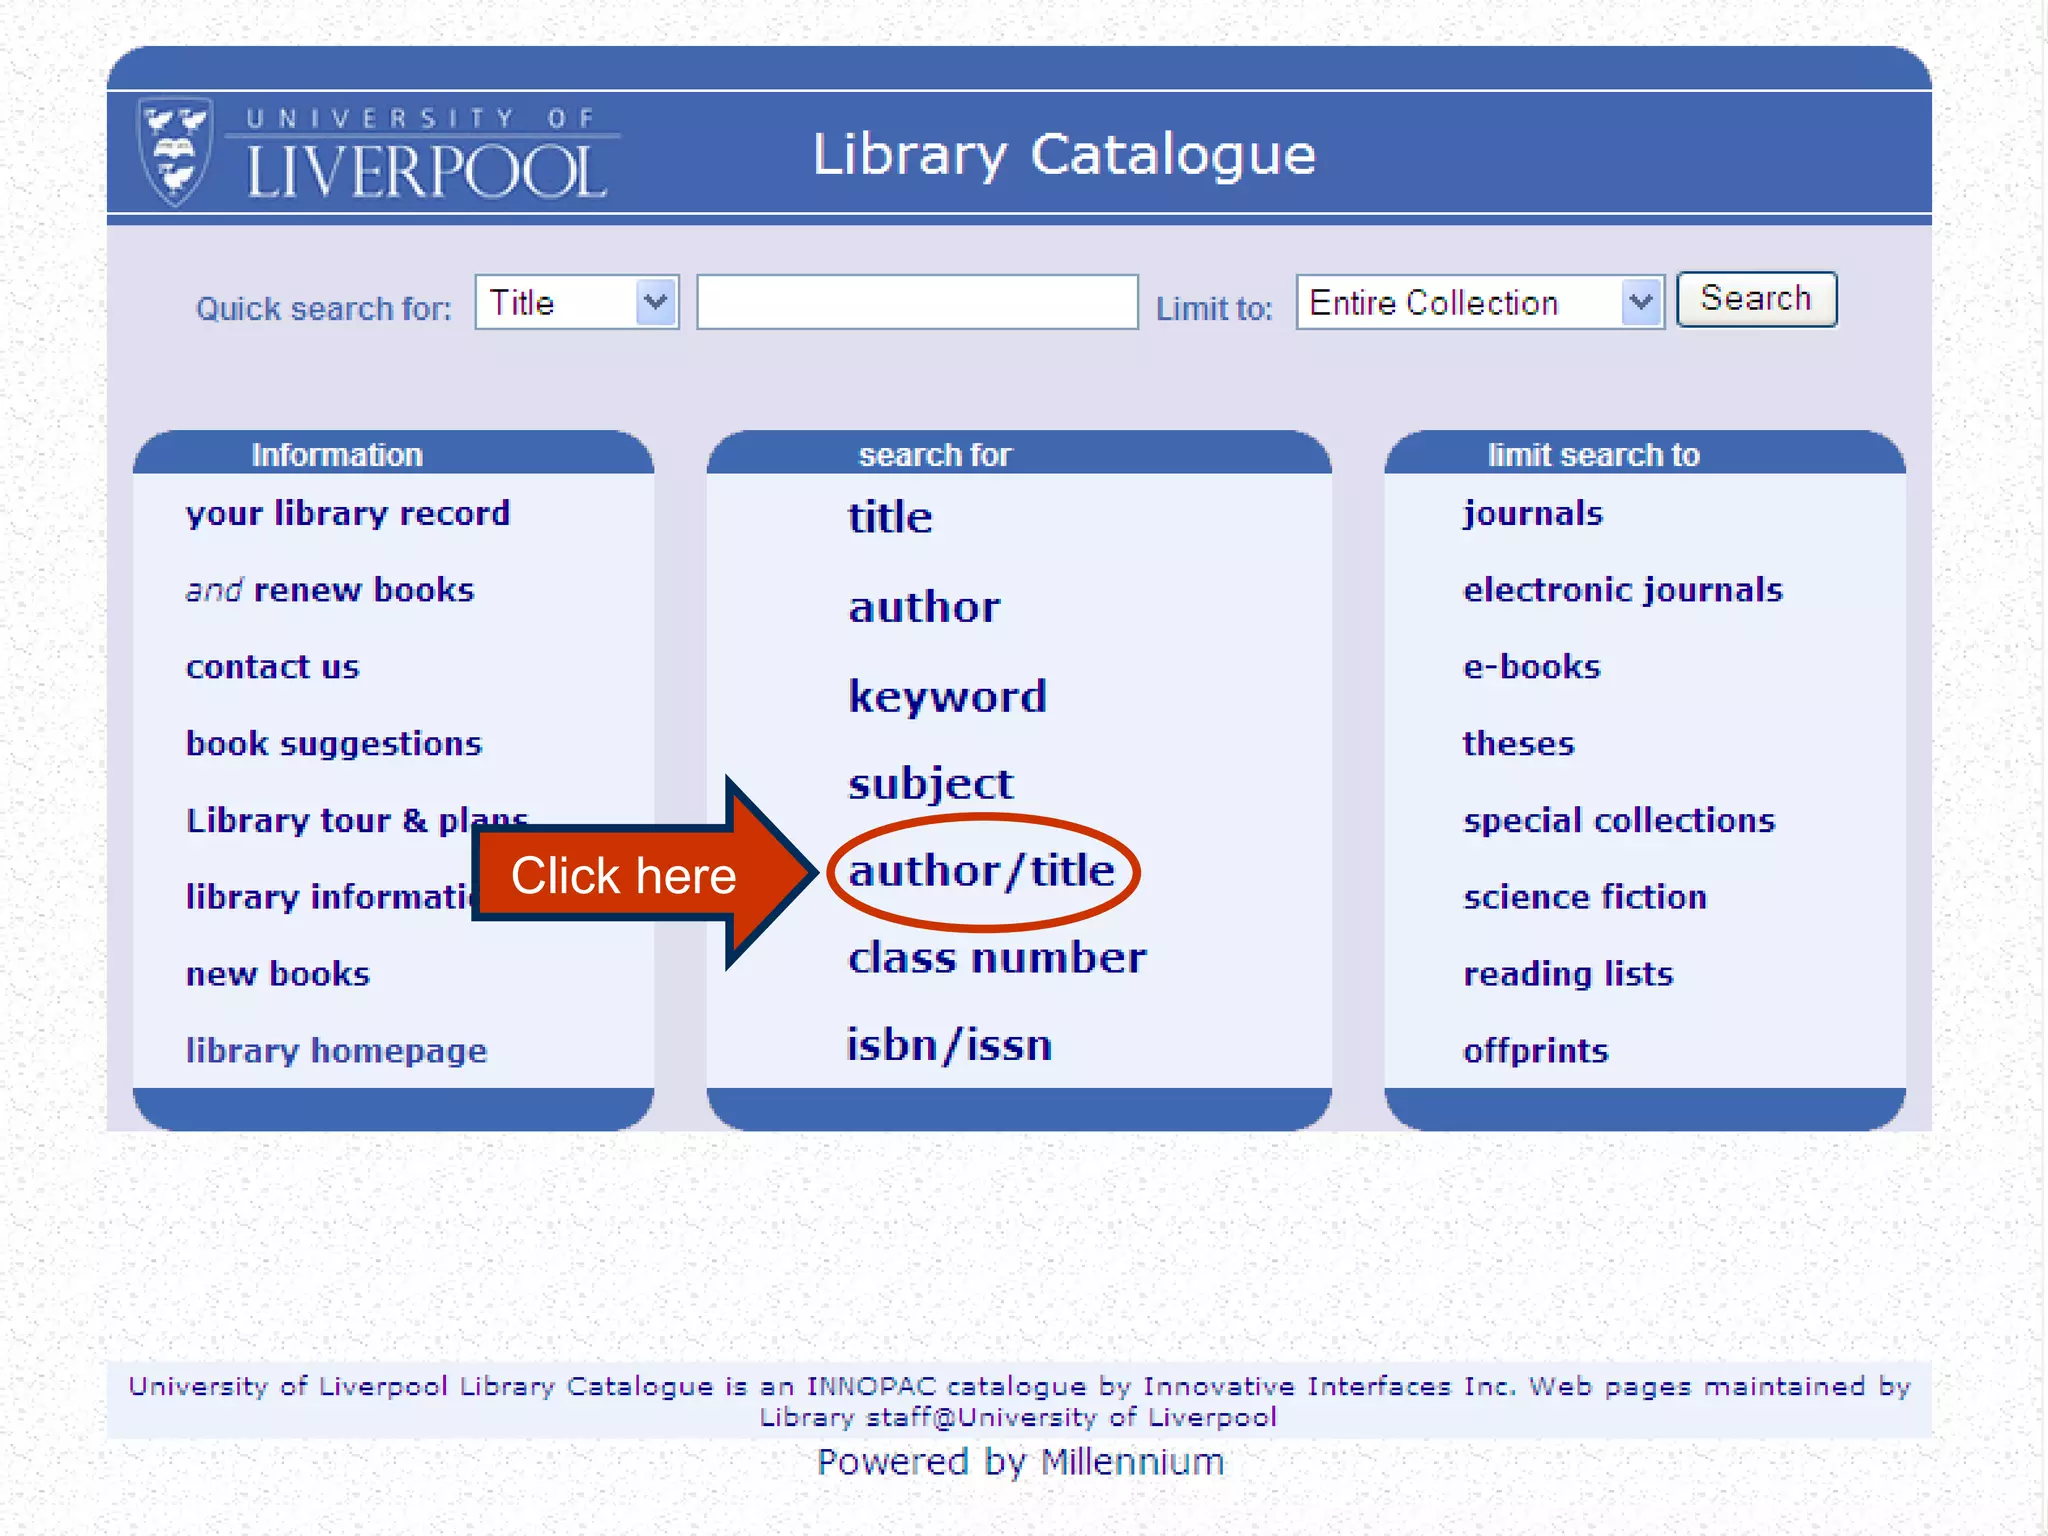Go to the contact us page
2048x1536 pixels.
[x=272, y=667]
